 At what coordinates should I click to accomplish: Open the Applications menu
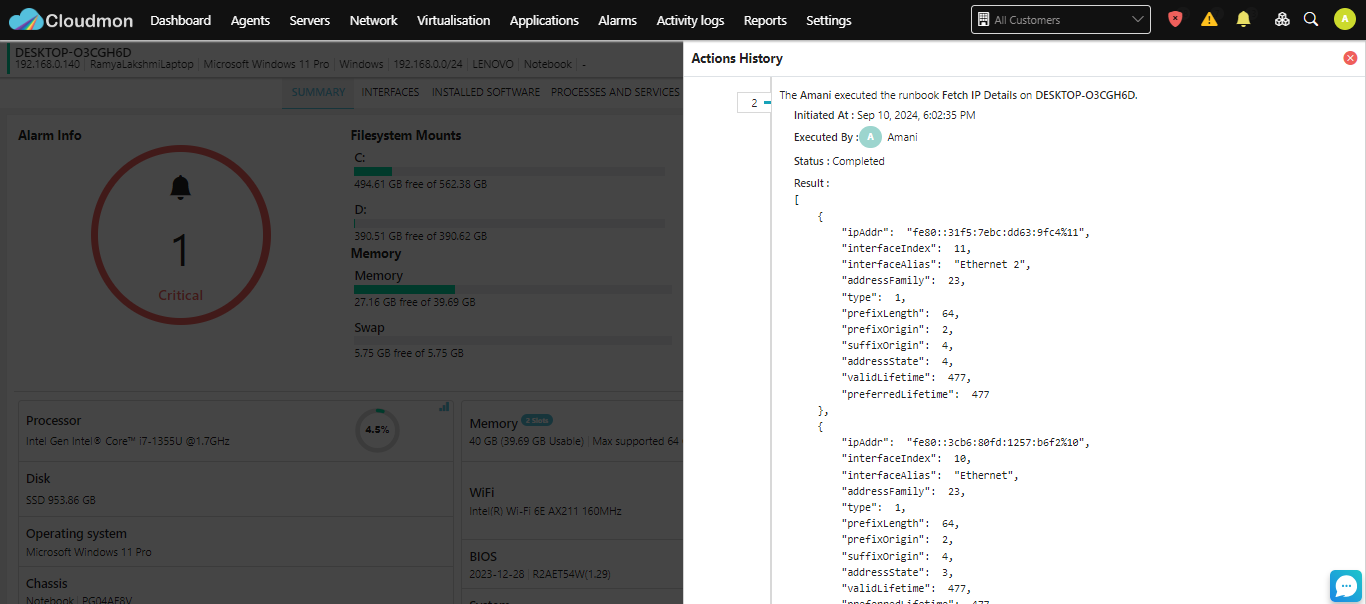pyautogui.click(x=544, y=20)
